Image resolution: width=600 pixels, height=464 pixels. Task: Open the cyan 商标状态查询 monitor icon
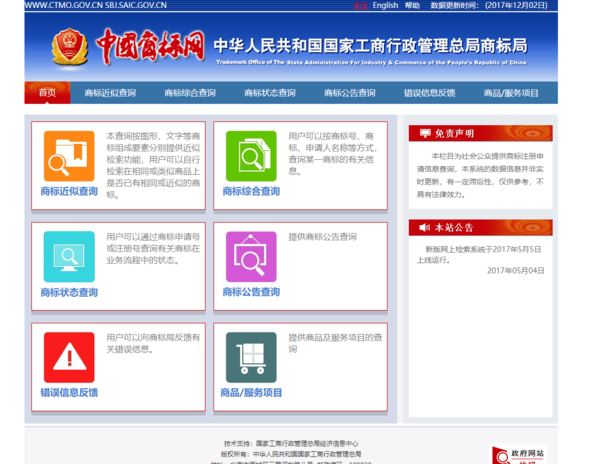[69, 257]
